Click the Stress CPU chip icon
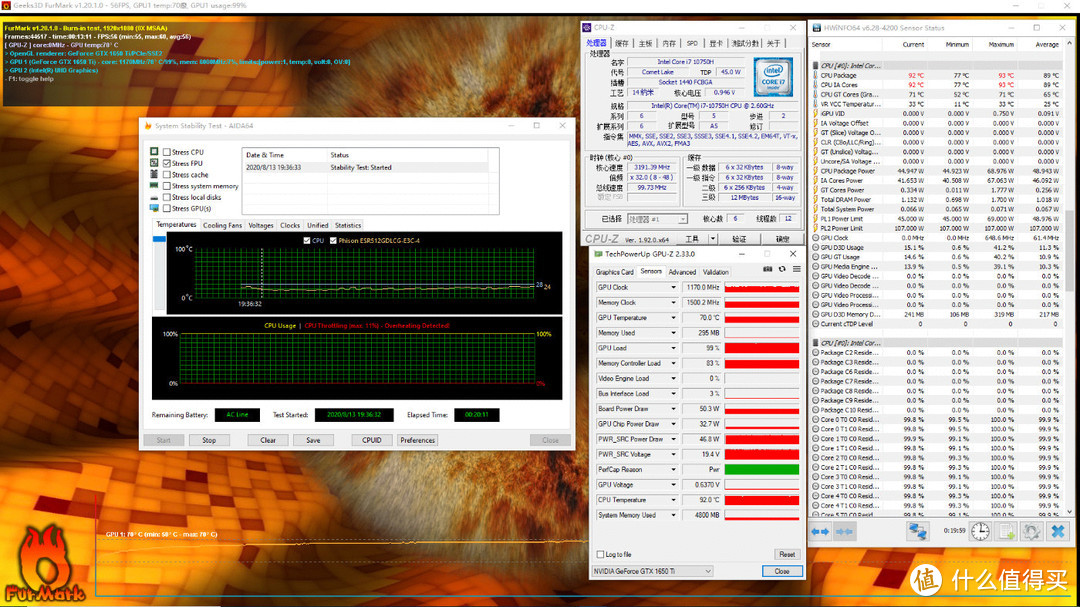 click(x=154, y=152)
